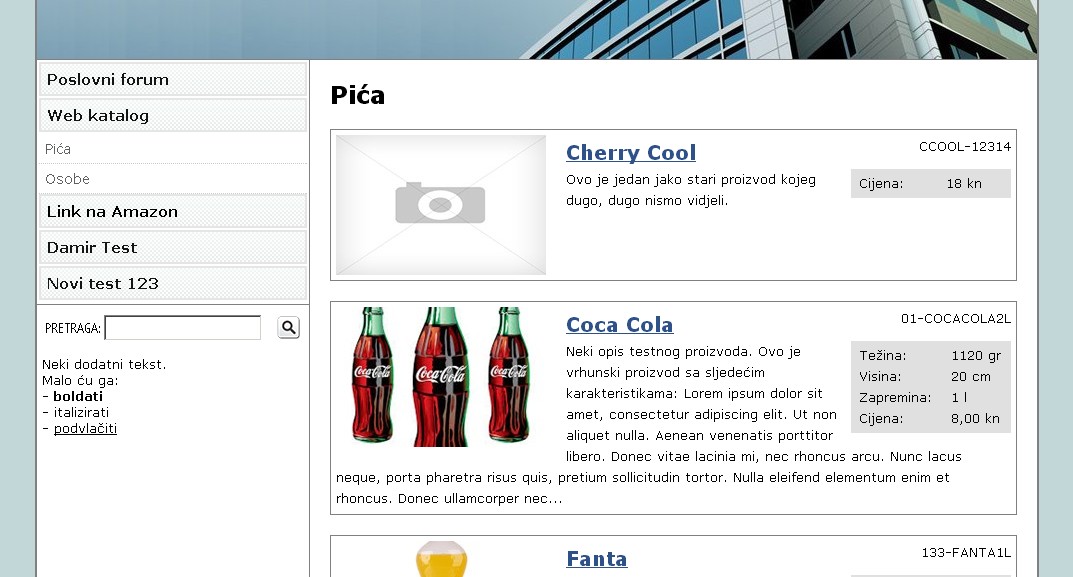Select the Osobe category

(x=61, y=179)
